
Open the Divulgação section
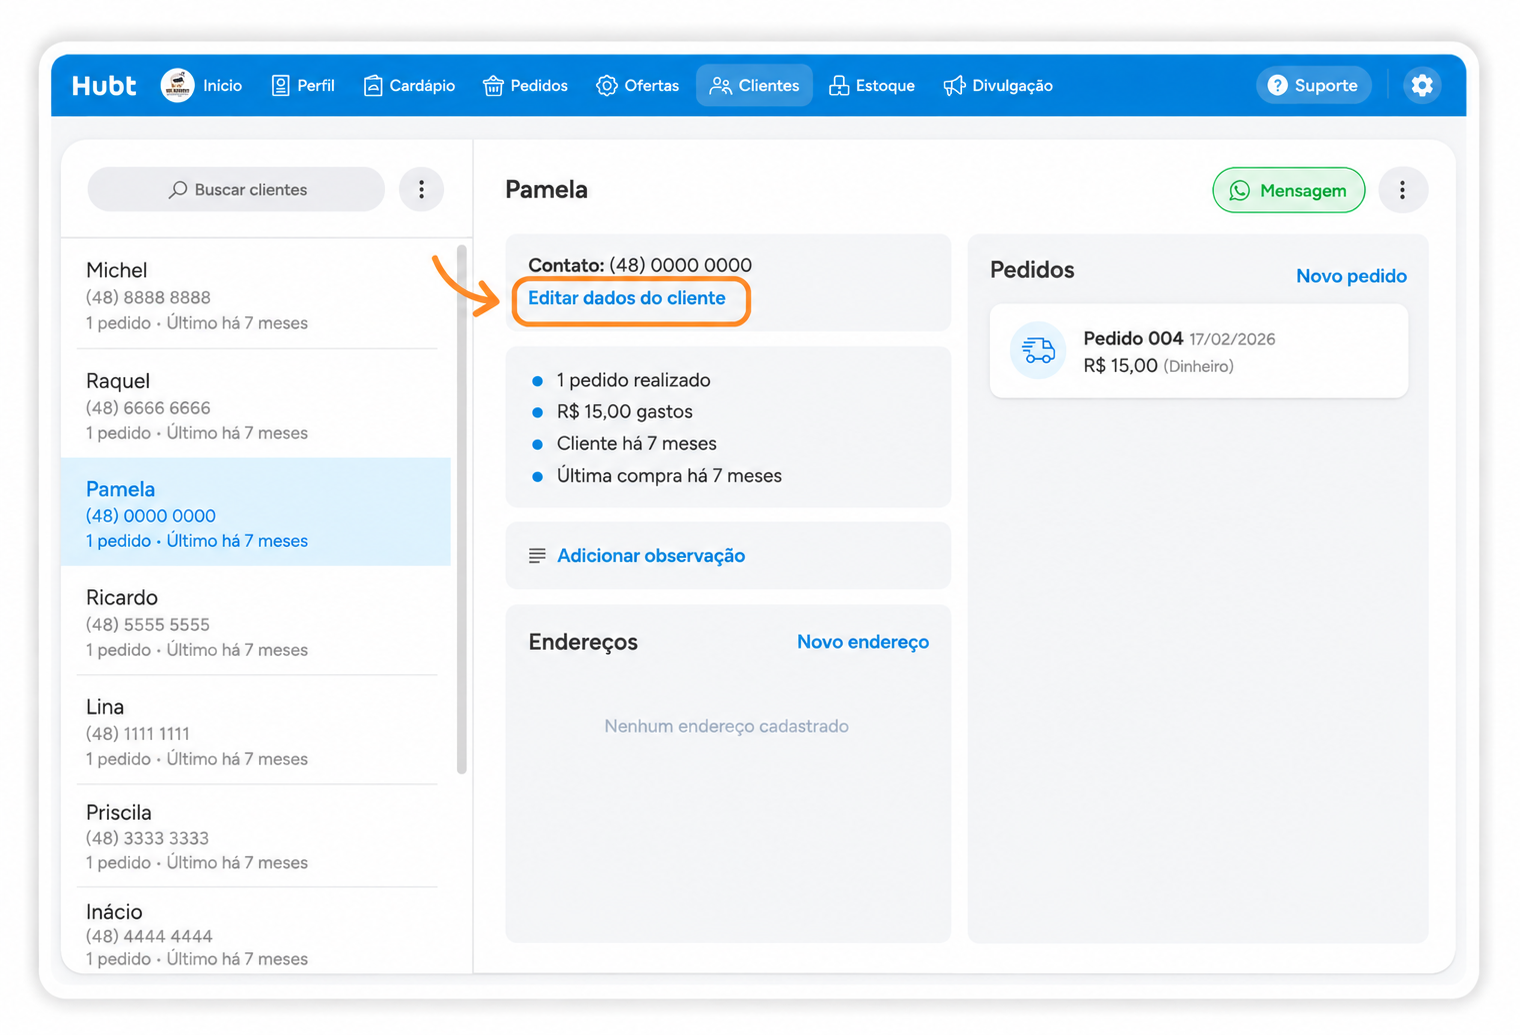click(998, 86)
